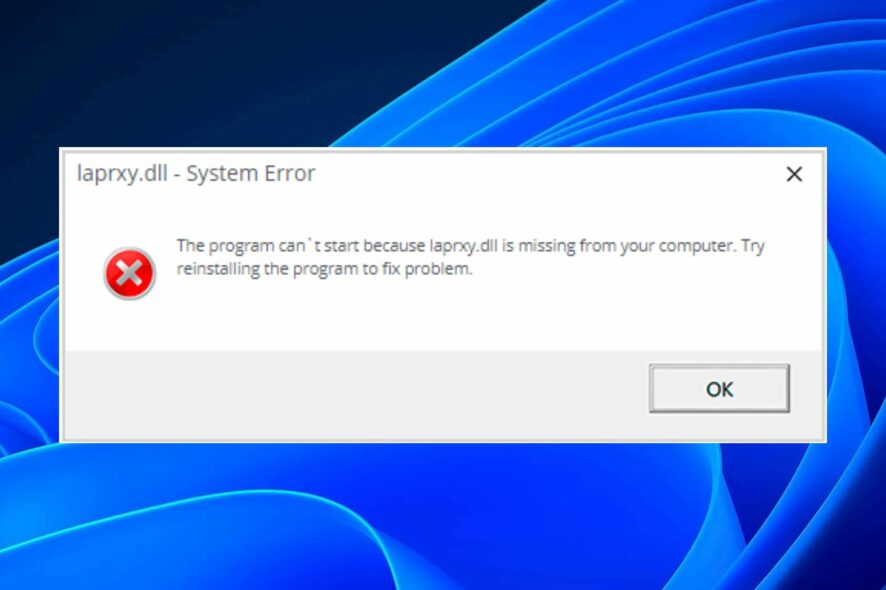The height and width of the screenshot is (590, 886).
Task: Click 'laprxy.dll' in the dialog title
Action: click(x=122, y=173)
